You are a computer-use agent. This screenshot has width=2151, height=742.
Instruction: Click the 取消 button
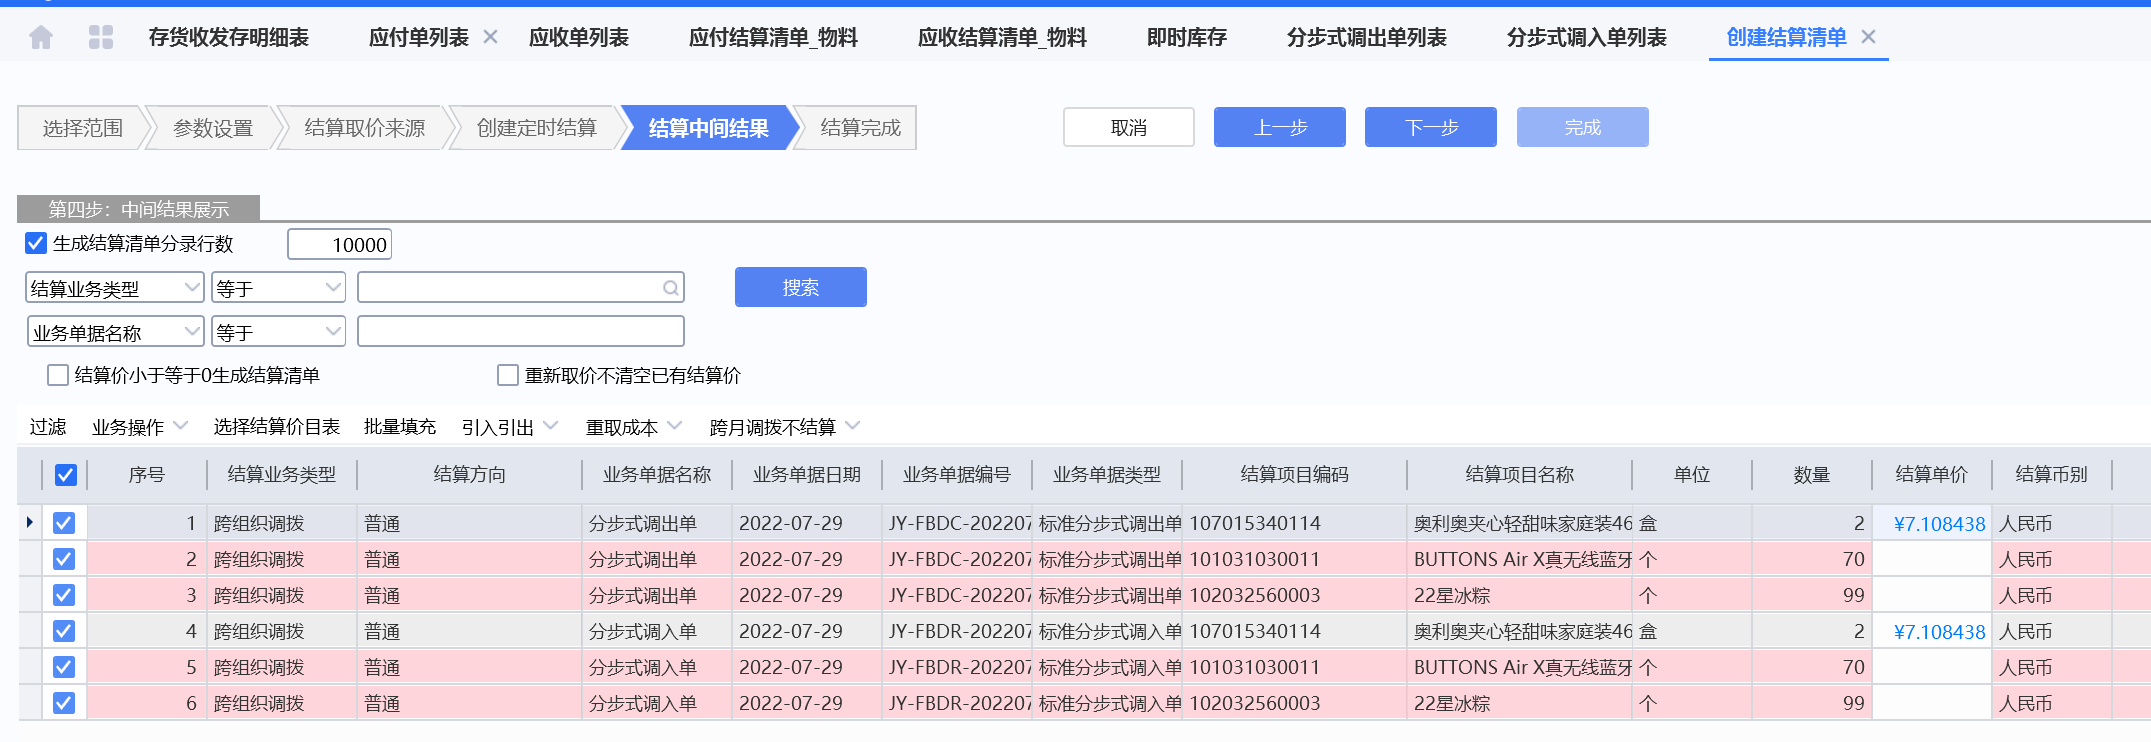click(1129, 127)
